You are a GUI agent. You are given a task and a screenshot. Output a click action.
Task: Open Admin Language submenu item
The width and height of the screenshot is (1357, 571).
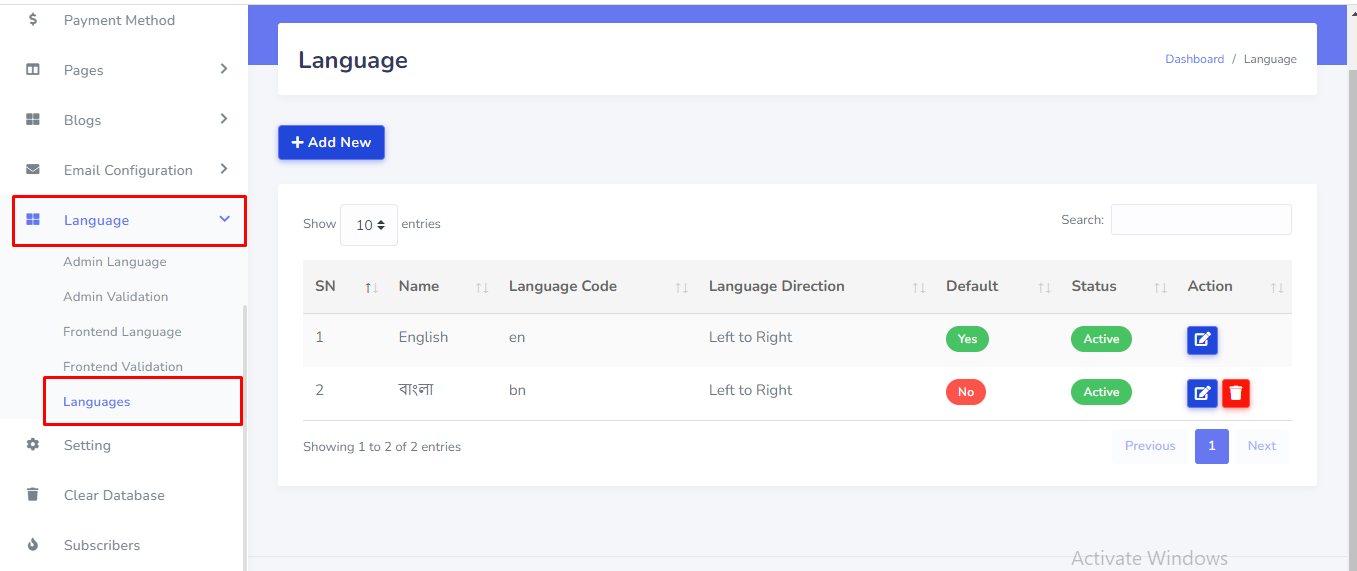[115, 262]
